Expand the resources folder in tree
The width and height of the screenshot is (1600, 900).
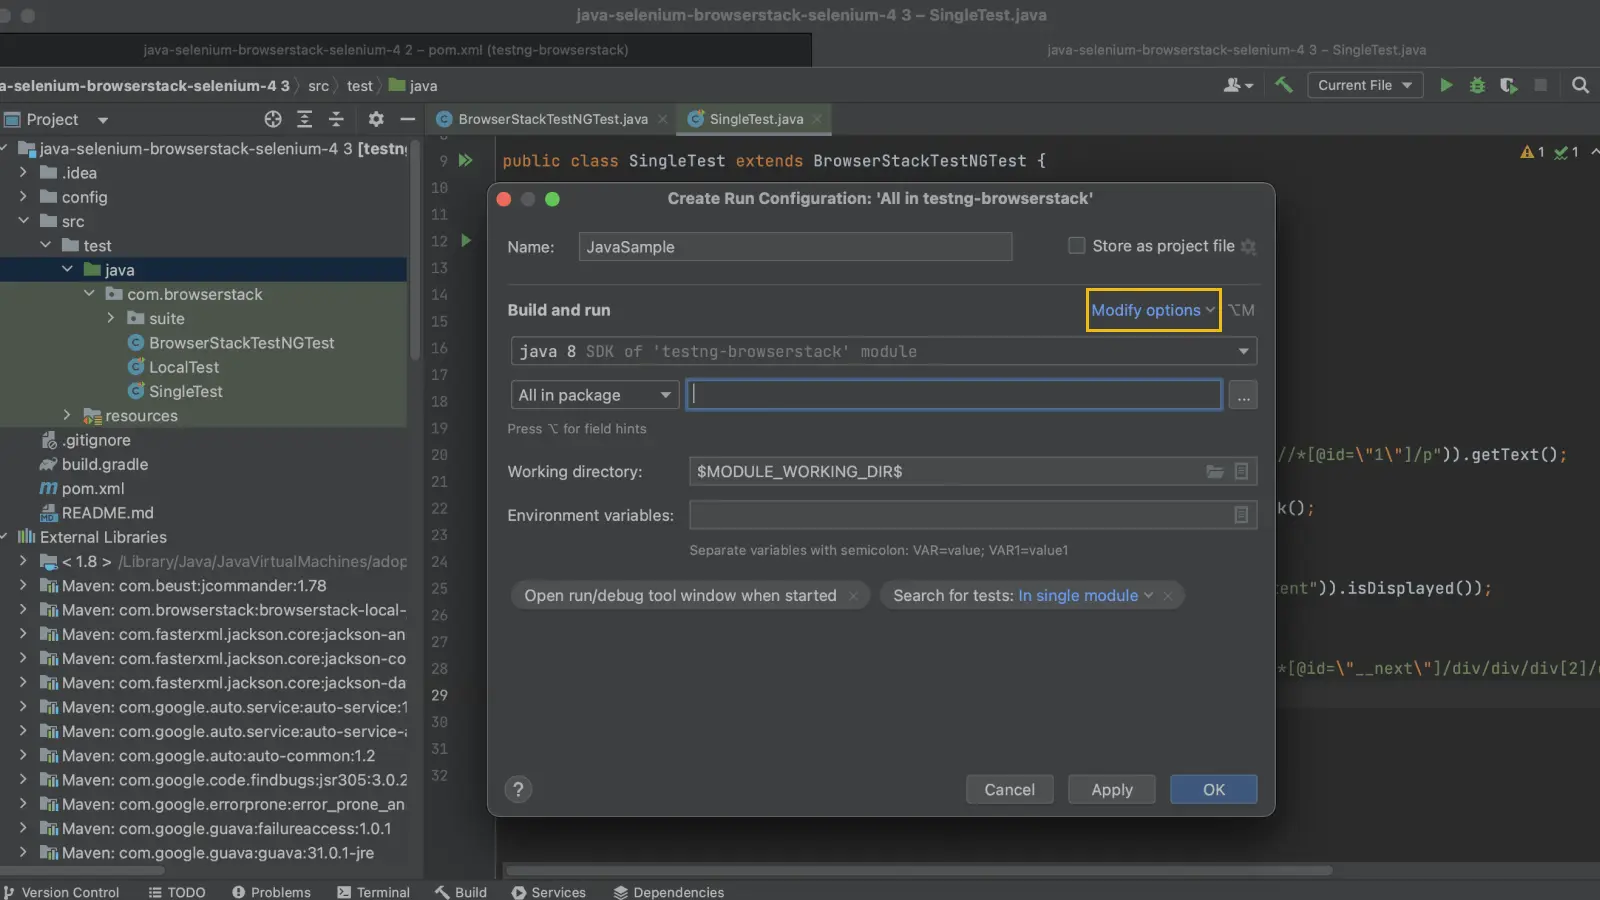[x=67, y=415]
